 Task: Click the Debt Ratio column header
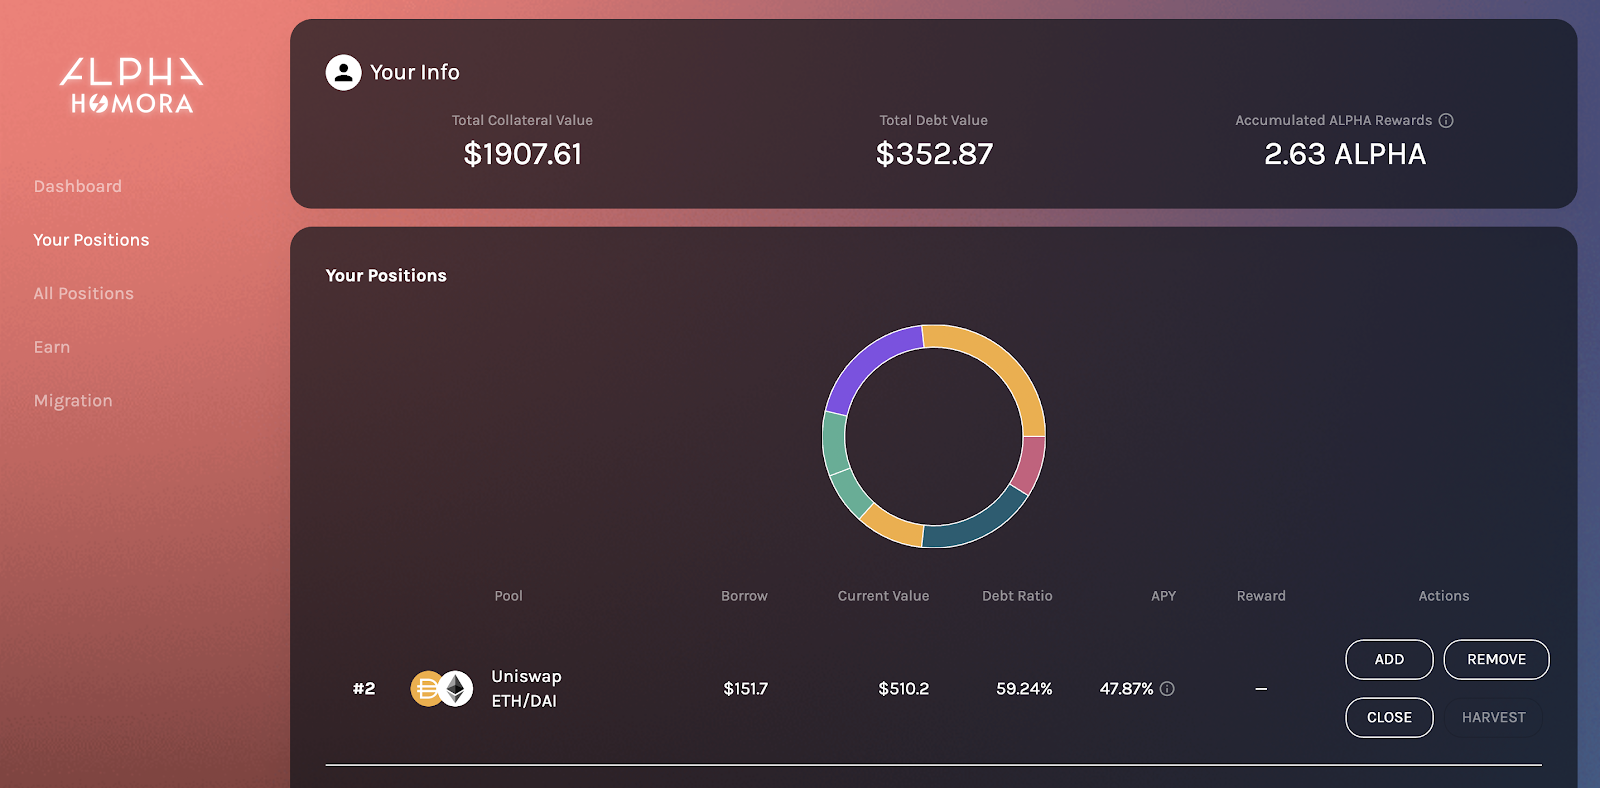1017,596
